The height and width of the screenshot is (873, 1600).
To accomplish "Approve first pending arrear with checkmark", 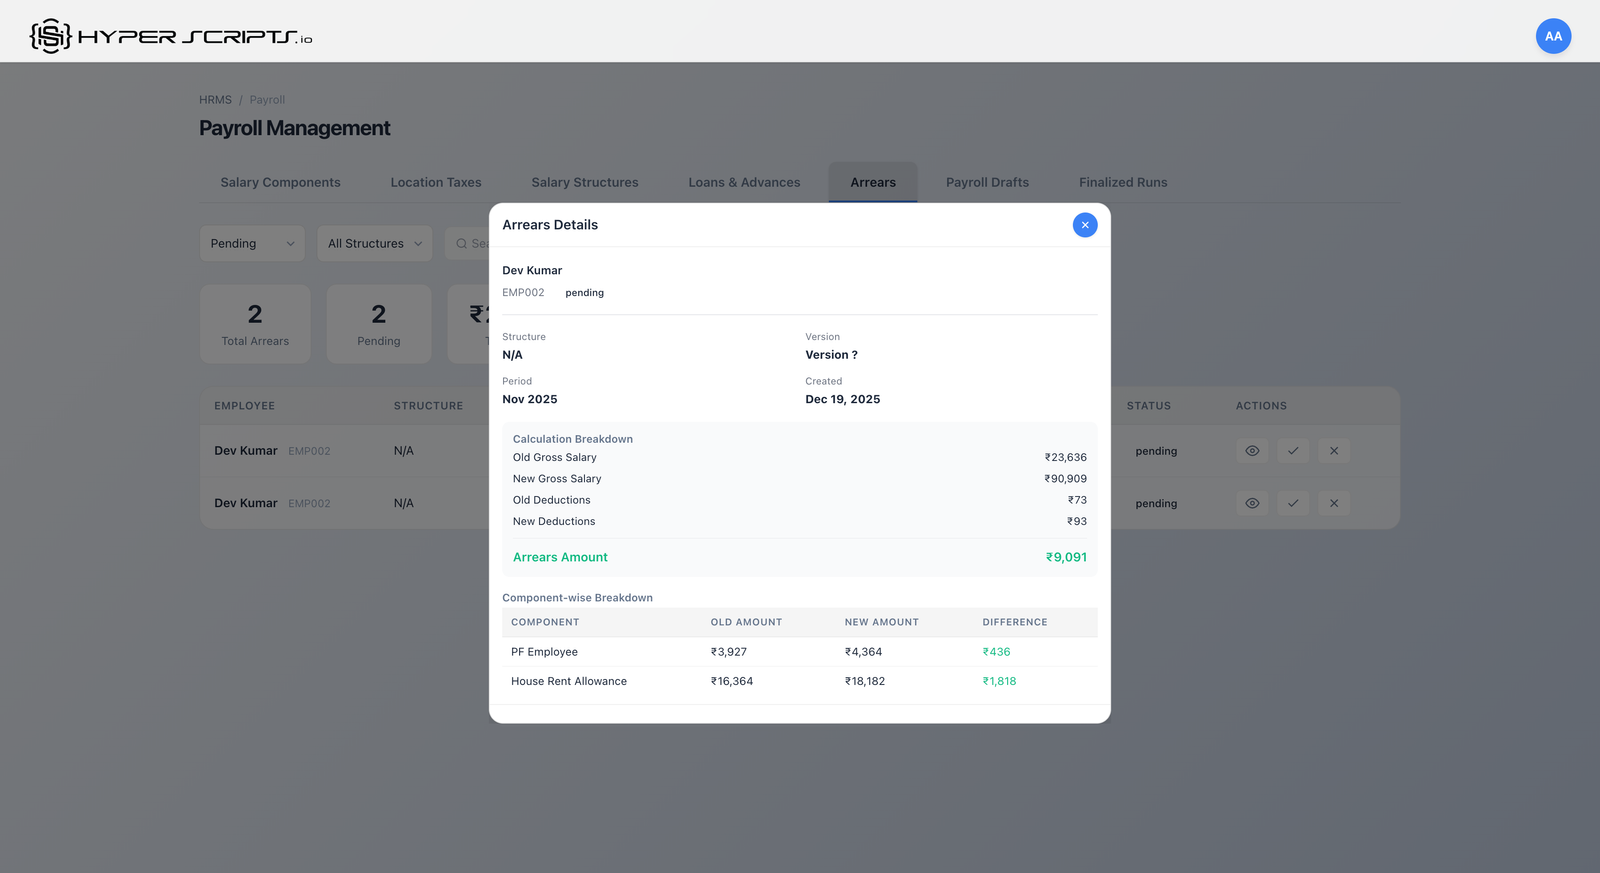I will tap(1293, 451).
